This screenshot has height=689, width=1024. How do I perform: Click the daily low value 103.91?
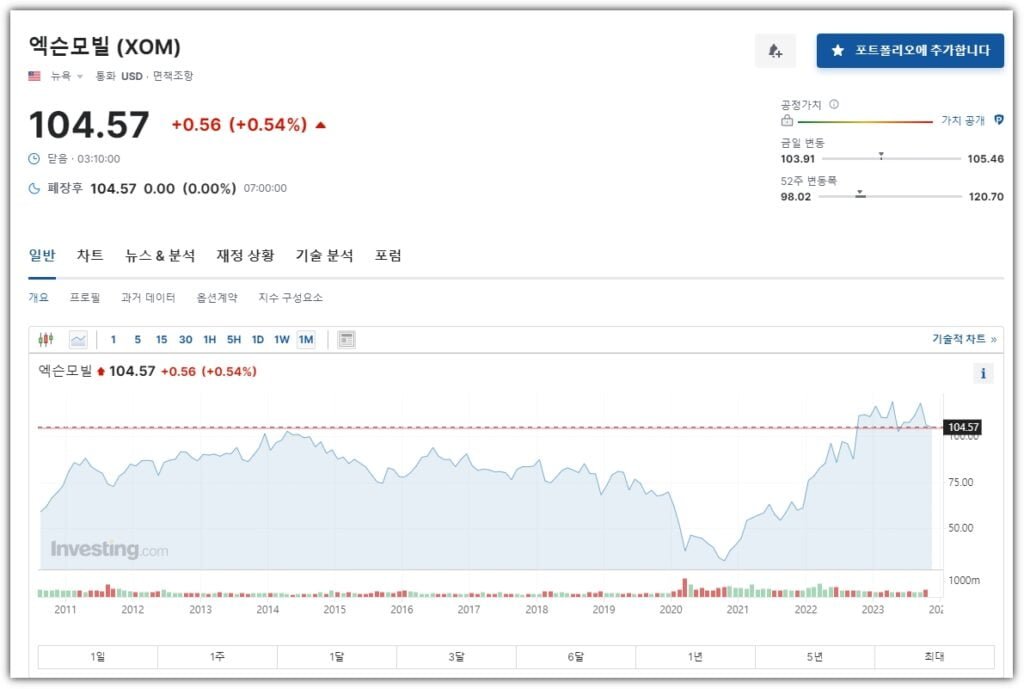point(797,159)
